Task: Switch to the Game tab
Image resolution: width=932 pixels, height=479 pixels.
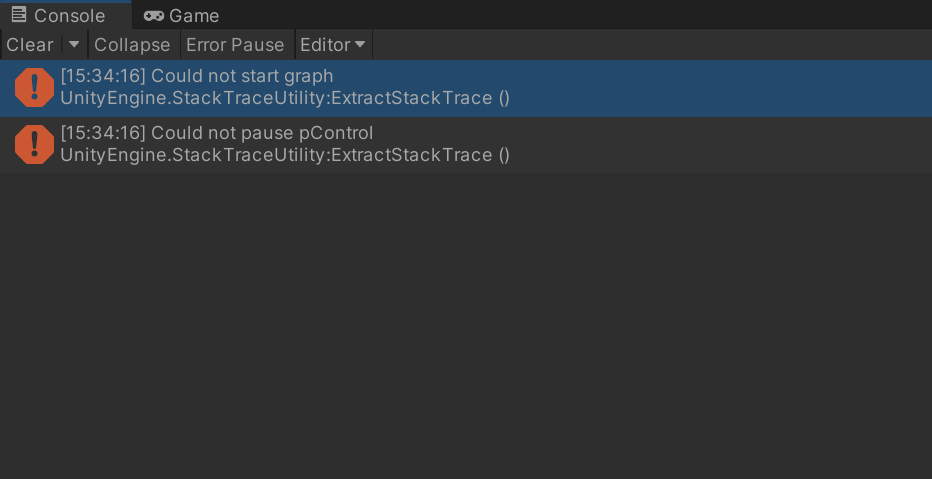Action: [x=181, y=15]
